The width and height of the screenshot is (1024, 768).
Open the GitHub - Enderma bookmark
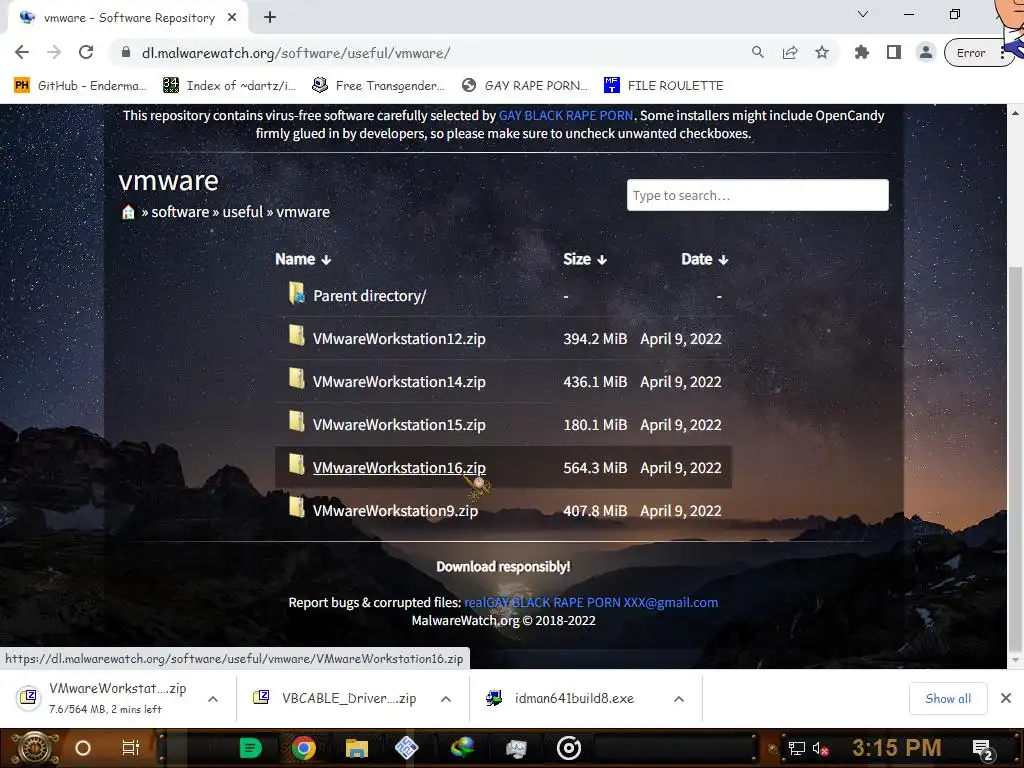80,86
